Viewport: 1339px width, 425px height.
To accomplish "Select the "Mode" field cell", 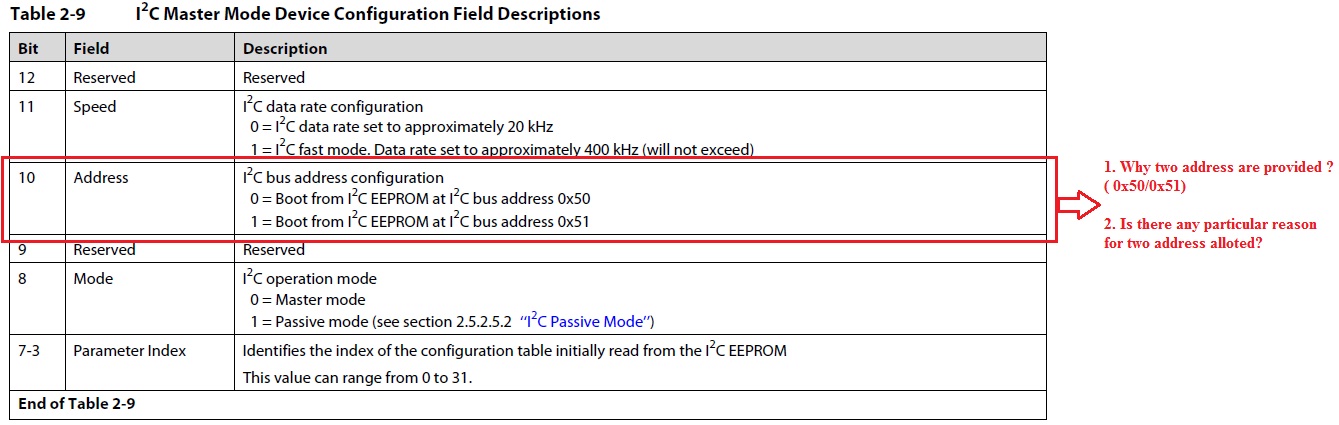I will [x=93, y=279].
